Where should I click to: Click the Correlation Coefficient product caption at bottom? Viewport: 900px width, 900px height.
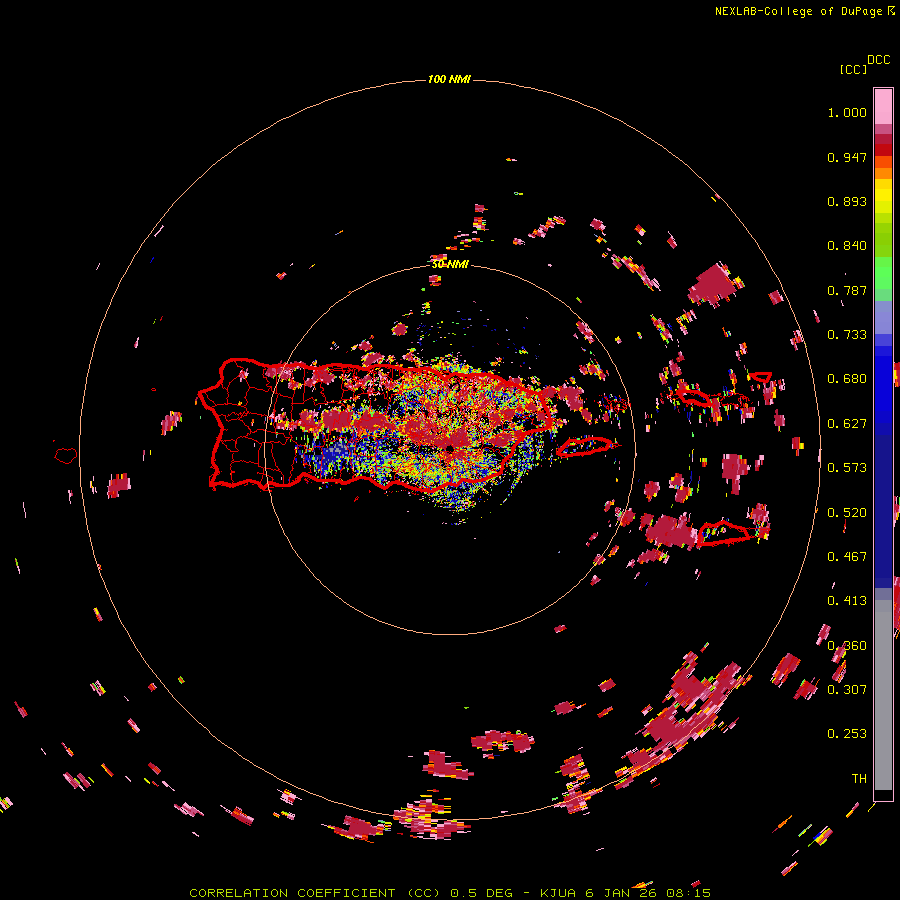tap(450, 893)
